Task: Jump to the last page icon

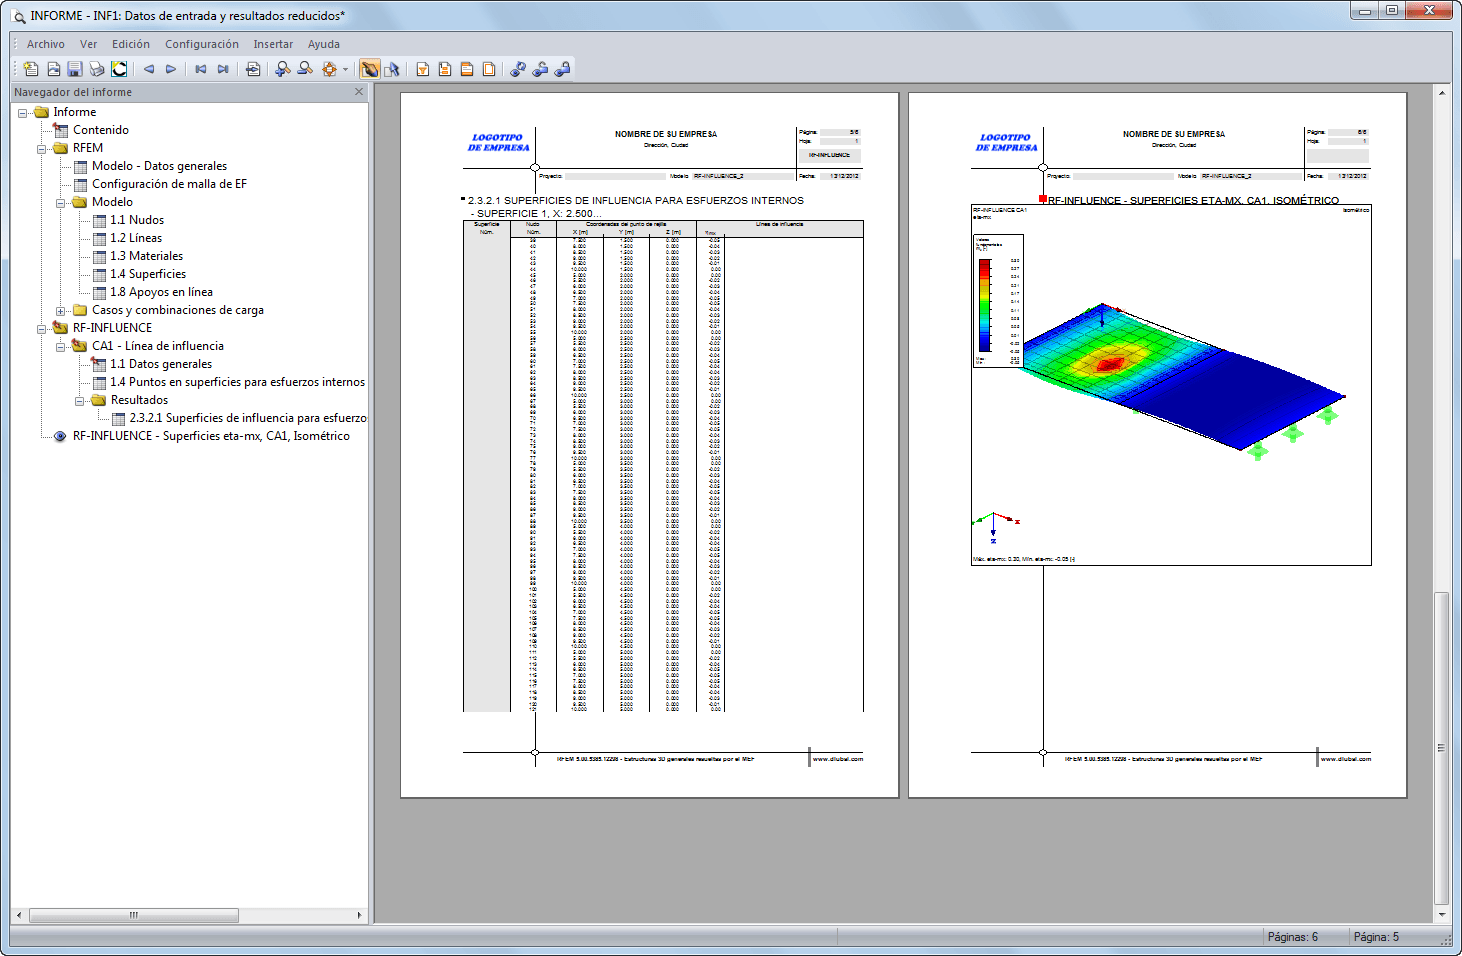Action: 223,69
